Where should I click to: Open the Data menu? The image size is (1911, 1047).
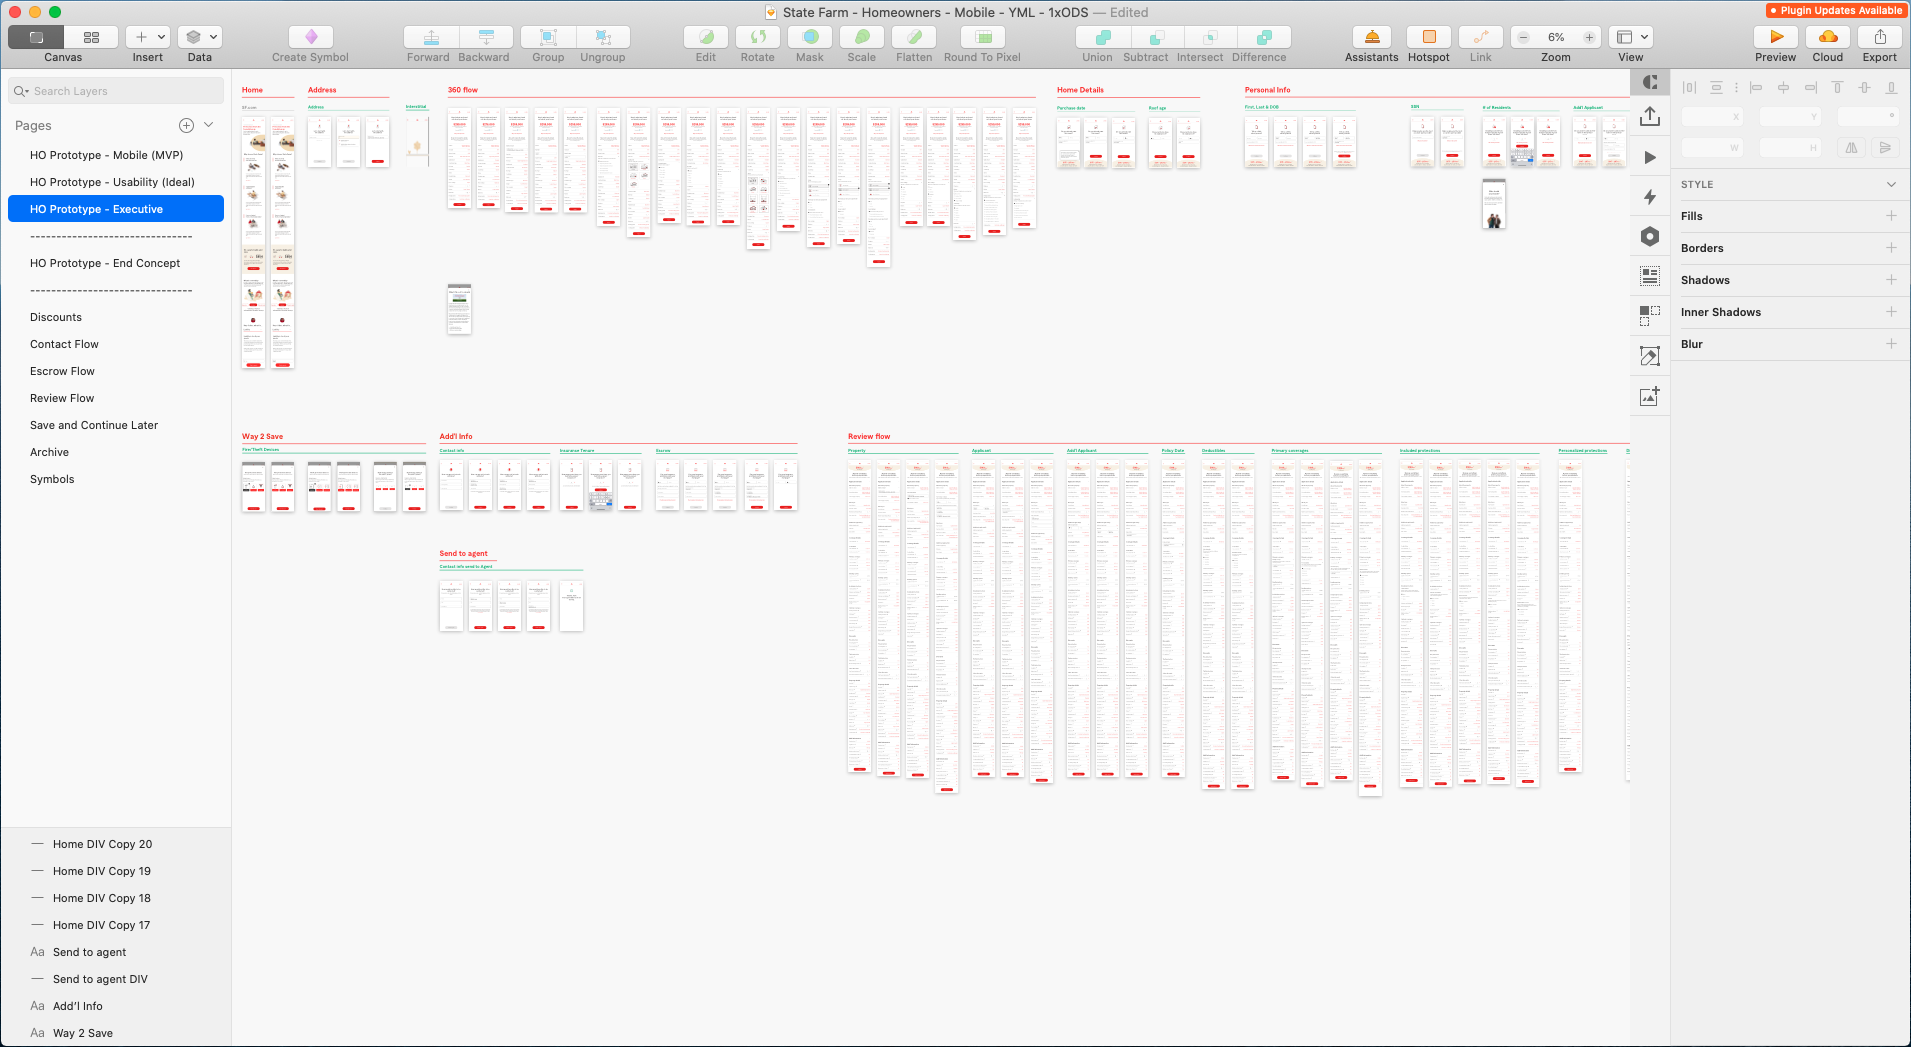pyautogui.click(x=199, y=36)
